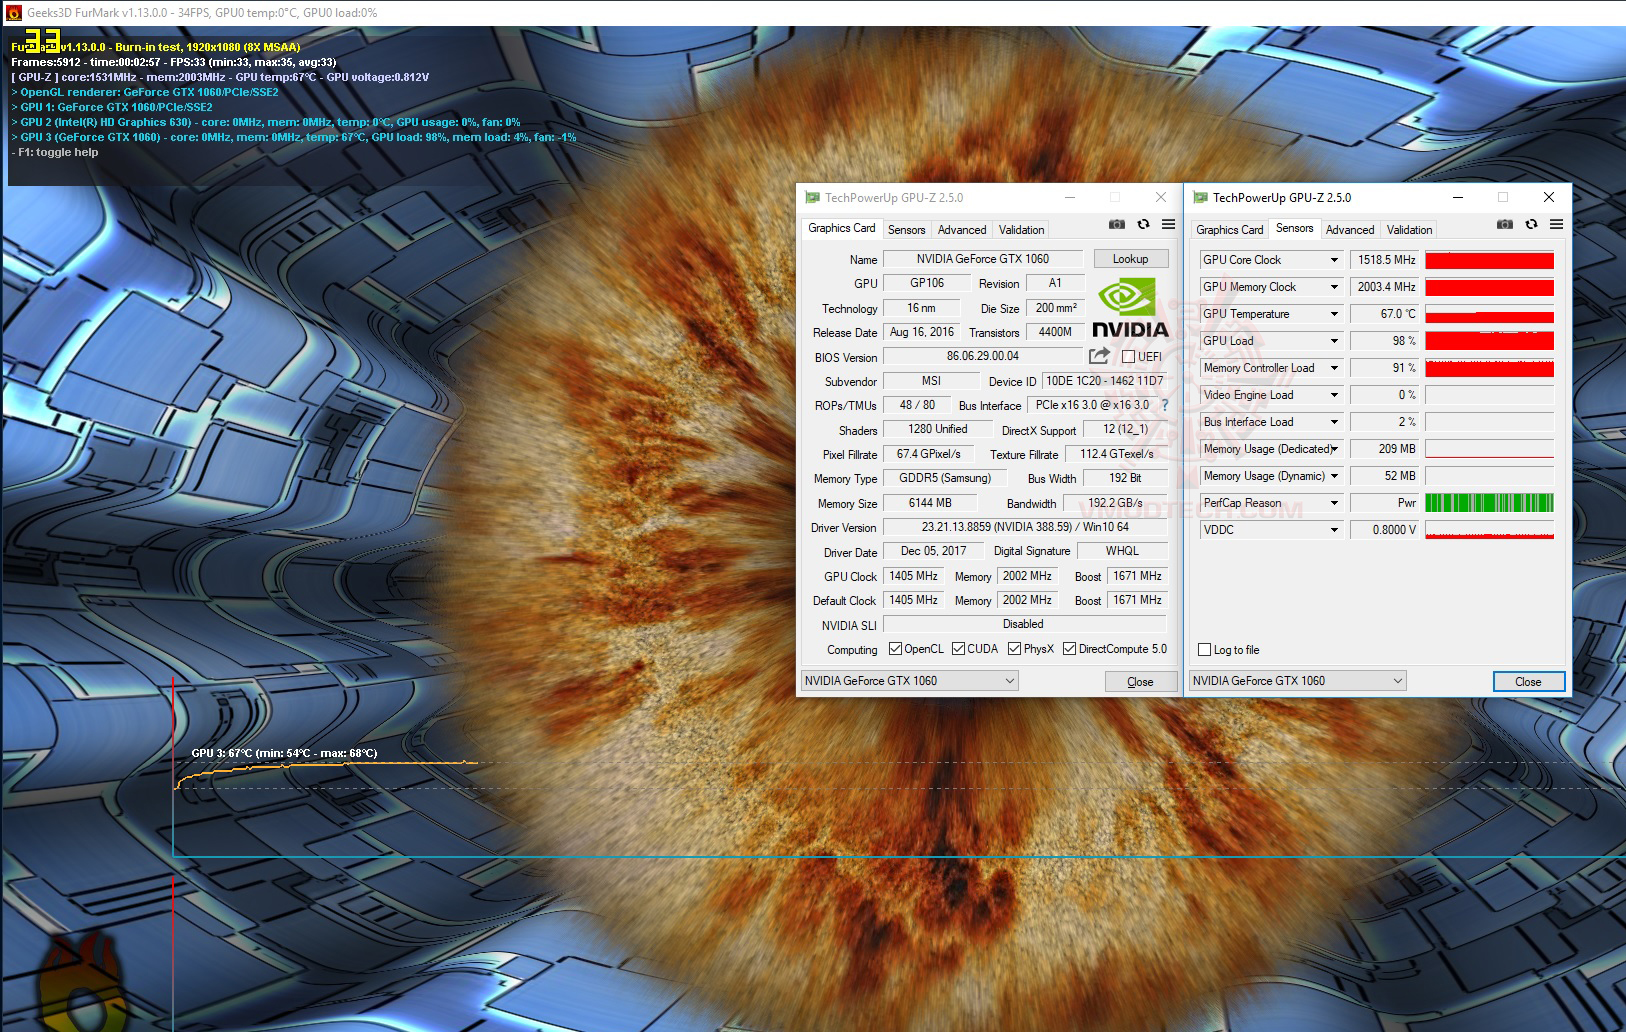Screen dimensions: 1626x1032
Task: Open the Memory Usage (Dedicated) sensor dropdown
Action: [x=1333, y=449]
